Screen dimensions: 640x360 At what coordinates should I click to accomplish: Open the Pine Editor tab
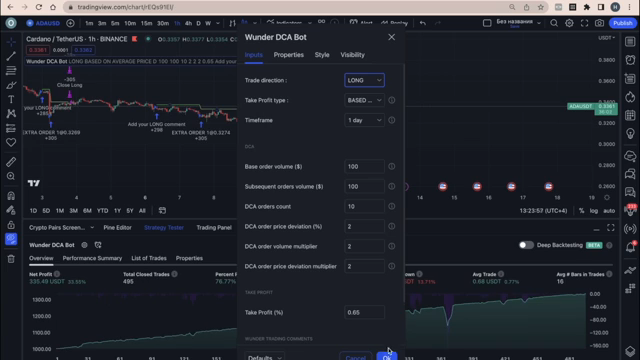(117, 228)
